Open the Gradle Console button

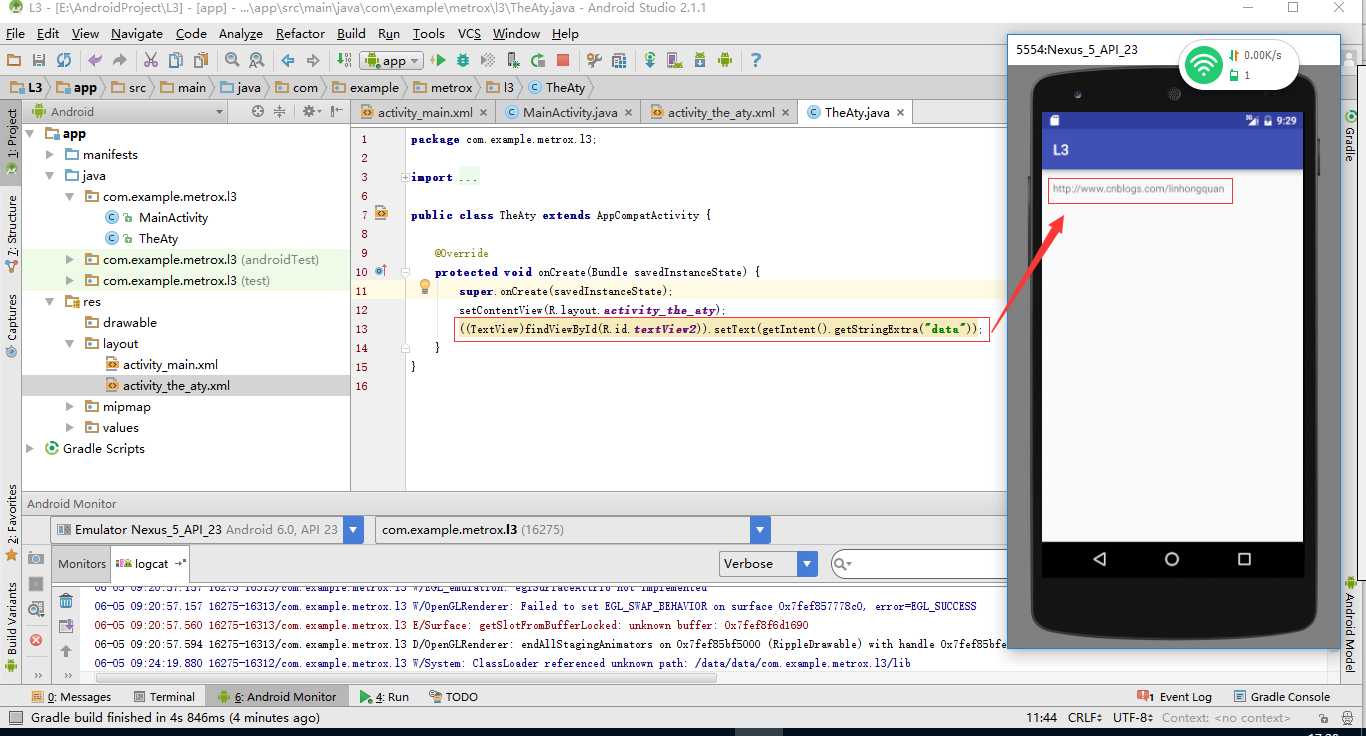[1282, 697]
